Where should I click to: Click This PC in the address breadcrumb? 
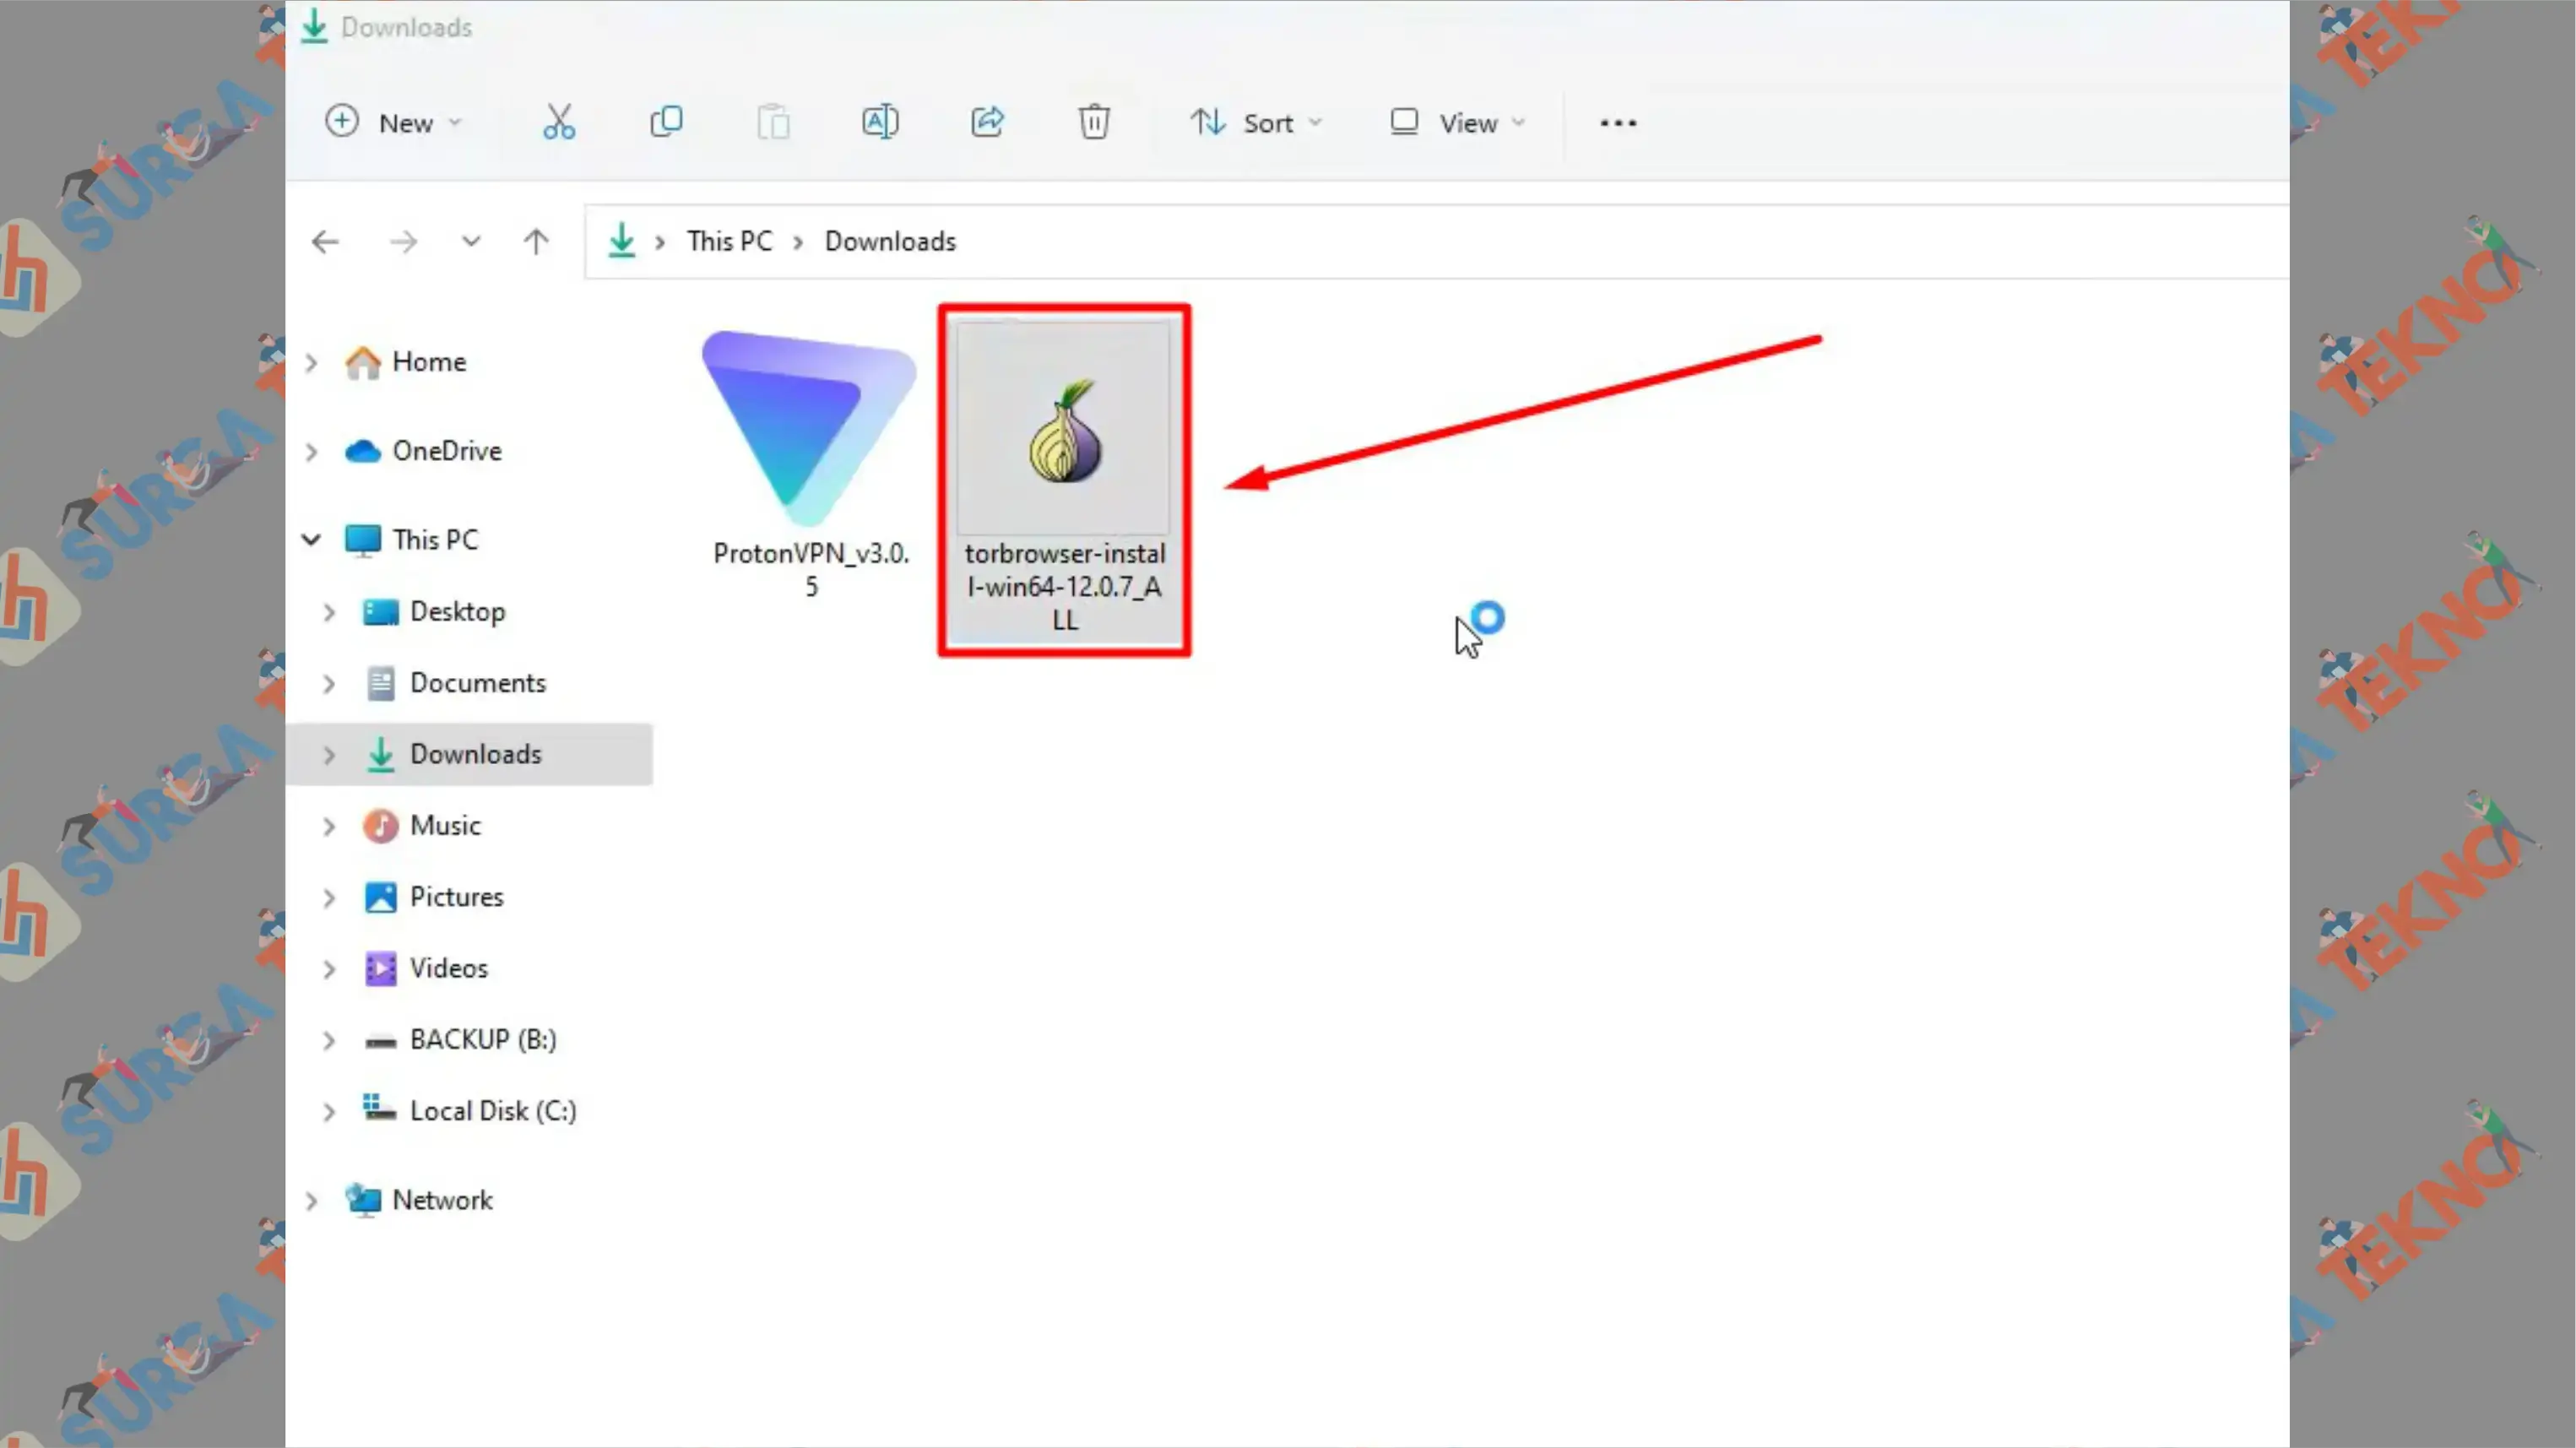tap(729, 242)
